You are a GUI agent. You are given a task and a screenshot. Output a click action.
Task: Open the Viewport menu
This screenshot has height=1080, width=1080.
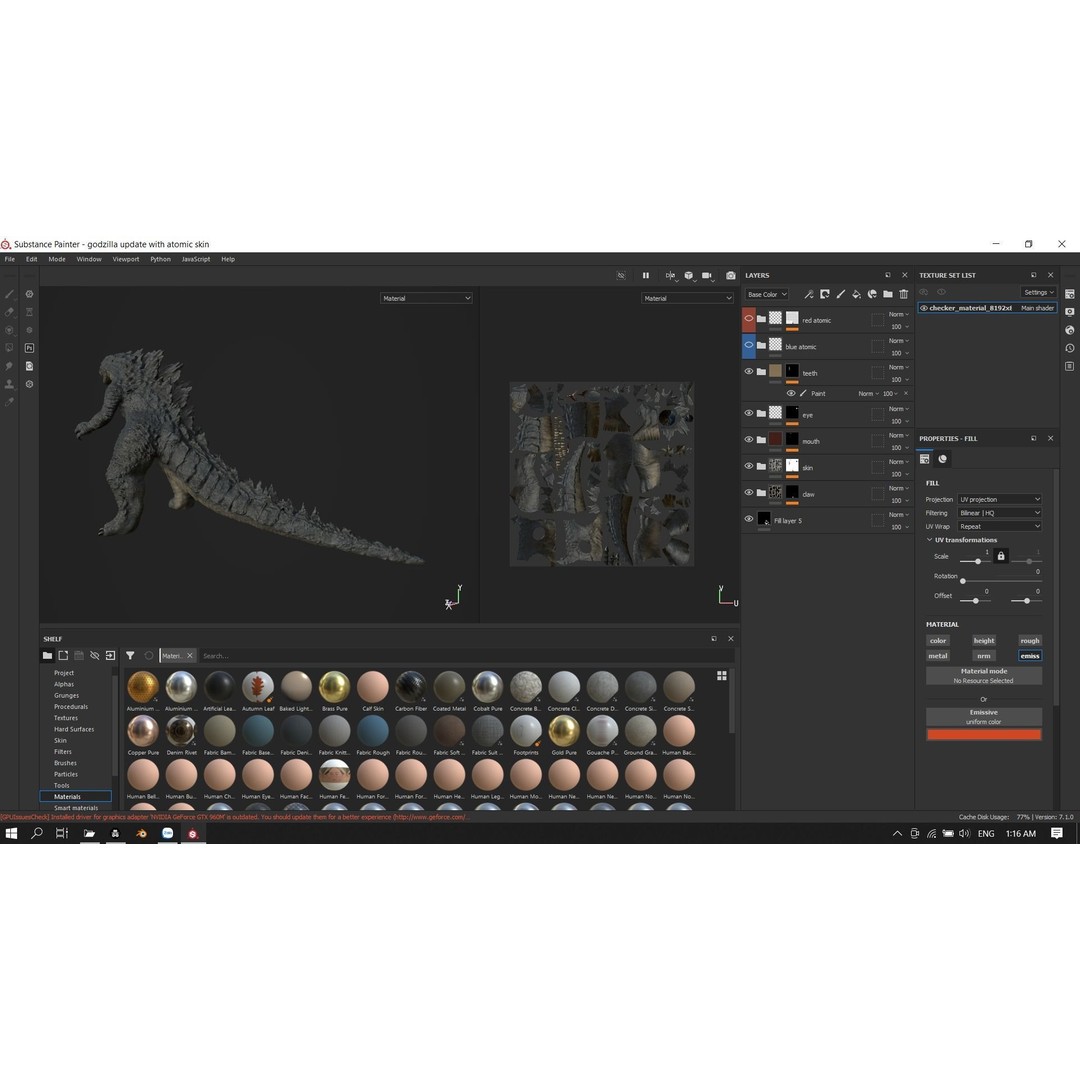tap(126, 259)
